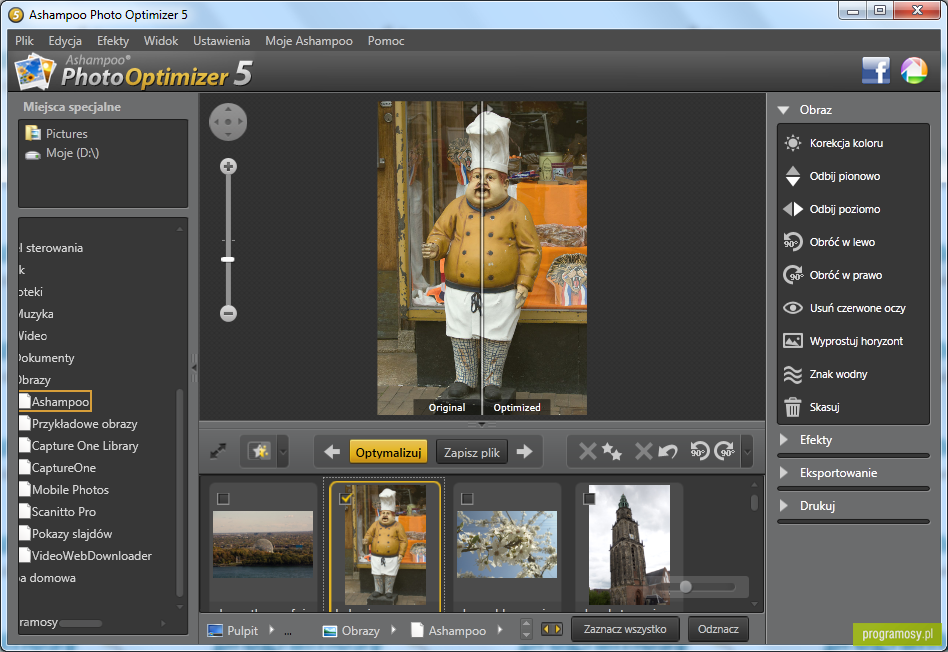948x652 pixels.
Task: Open the Picasa upload icon
Action: (x=914, y=71)
